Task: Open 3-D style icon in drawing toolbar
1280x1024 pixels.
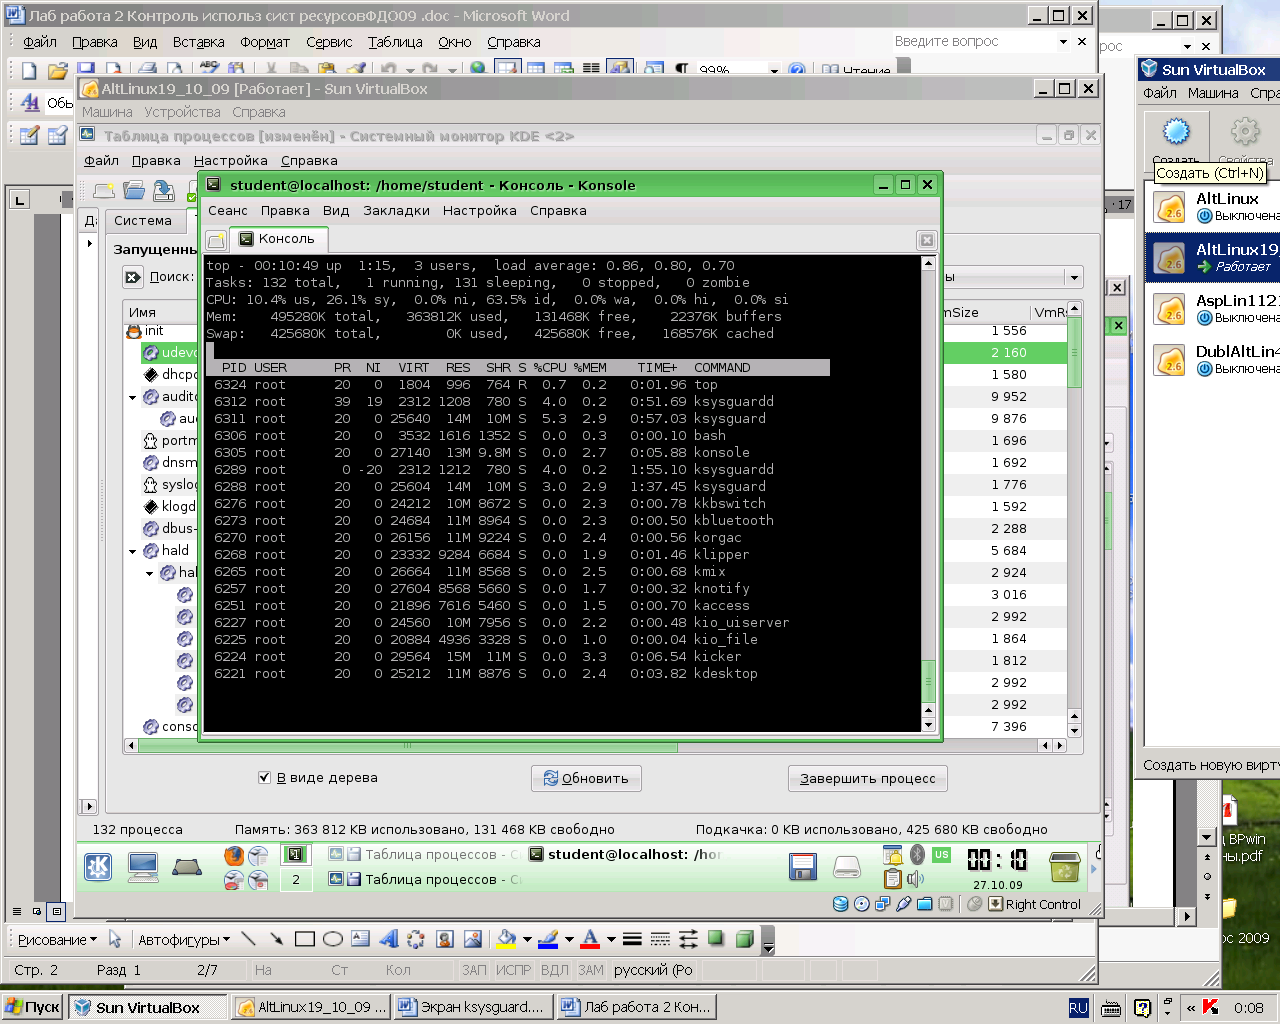Action: 744,939
